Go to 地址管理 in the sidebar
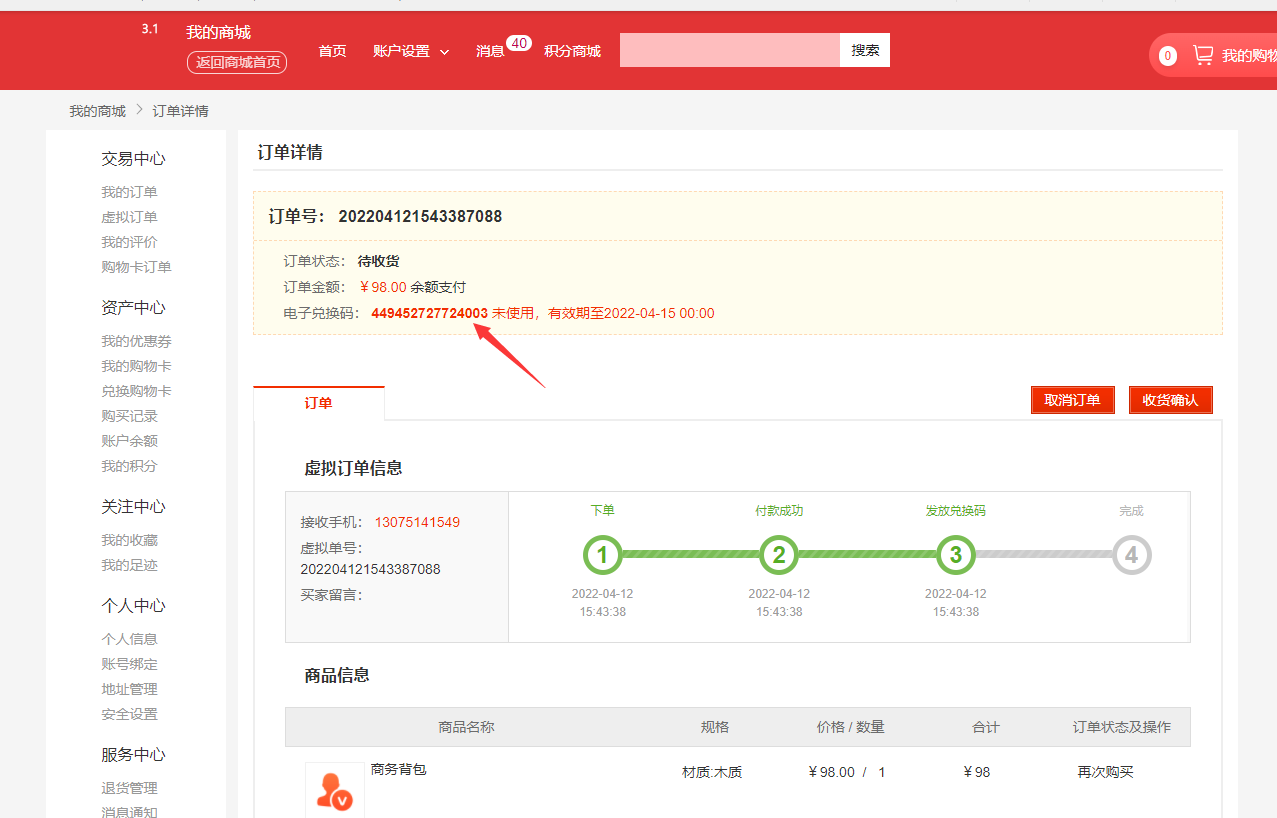1277x818 pixels. [x=129, y=689]
